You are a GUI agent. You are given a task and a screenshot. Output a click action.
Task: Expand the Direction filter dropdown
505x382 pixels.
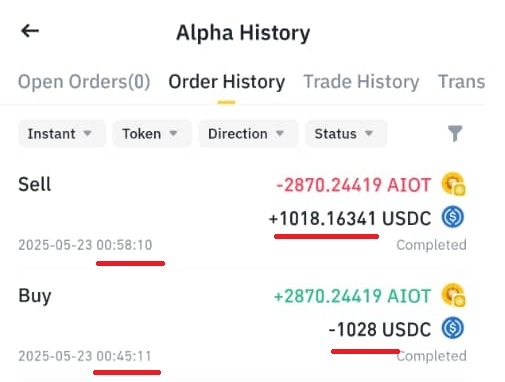[248, 134]
